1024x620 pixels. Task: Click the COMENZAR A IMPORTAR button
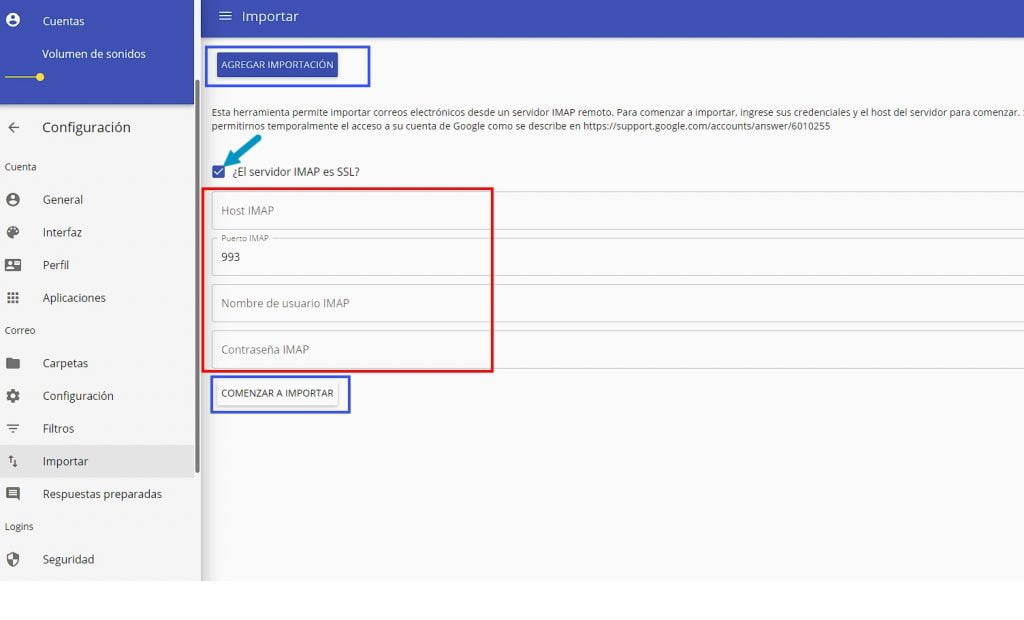pyautogui.click(x=280, y=393)
